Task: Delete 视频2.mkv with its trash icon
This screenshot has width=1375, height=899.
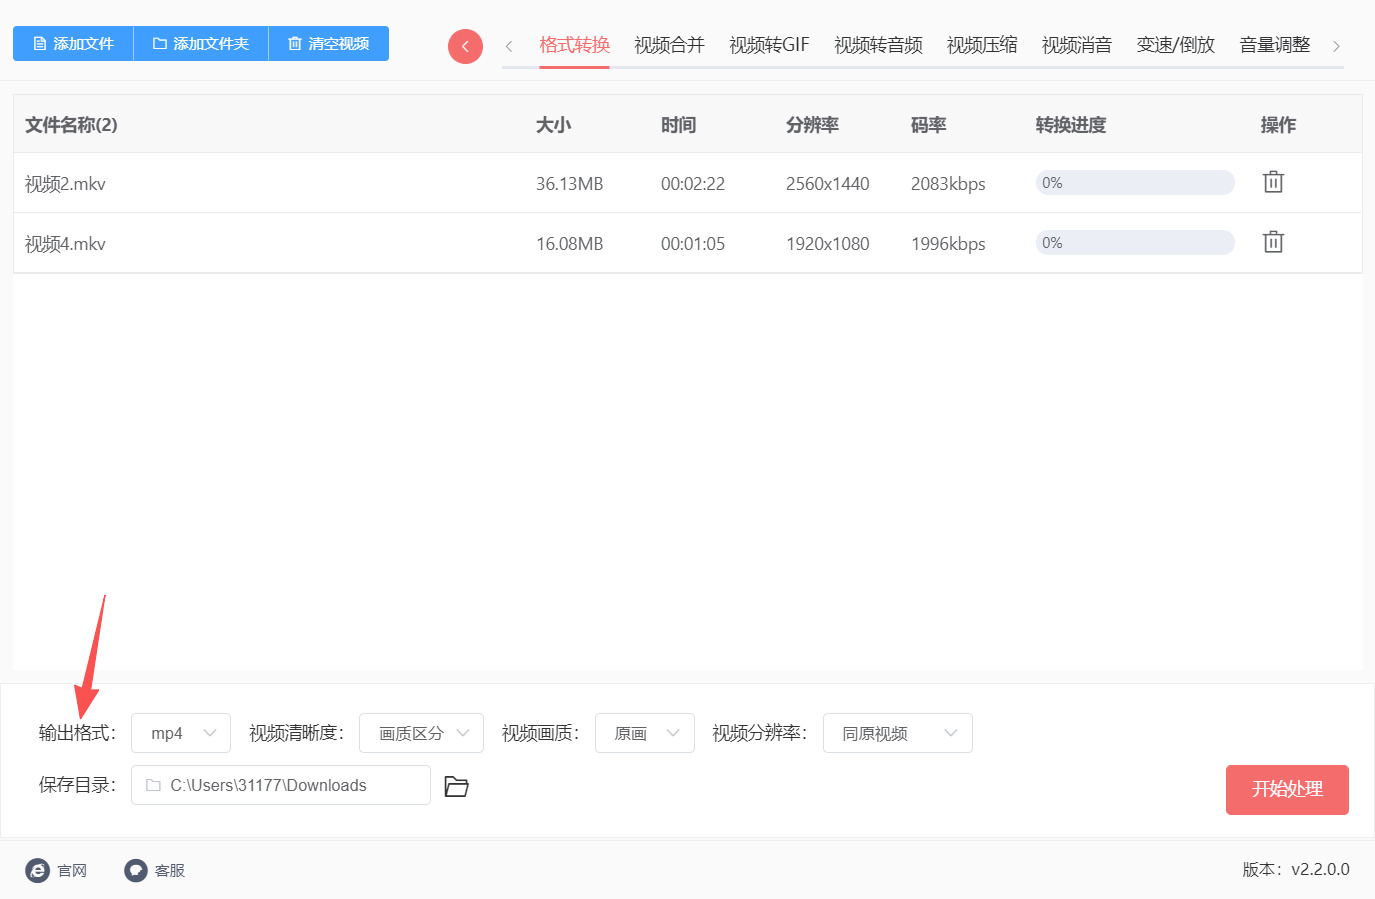Action: pos(1273,182)
